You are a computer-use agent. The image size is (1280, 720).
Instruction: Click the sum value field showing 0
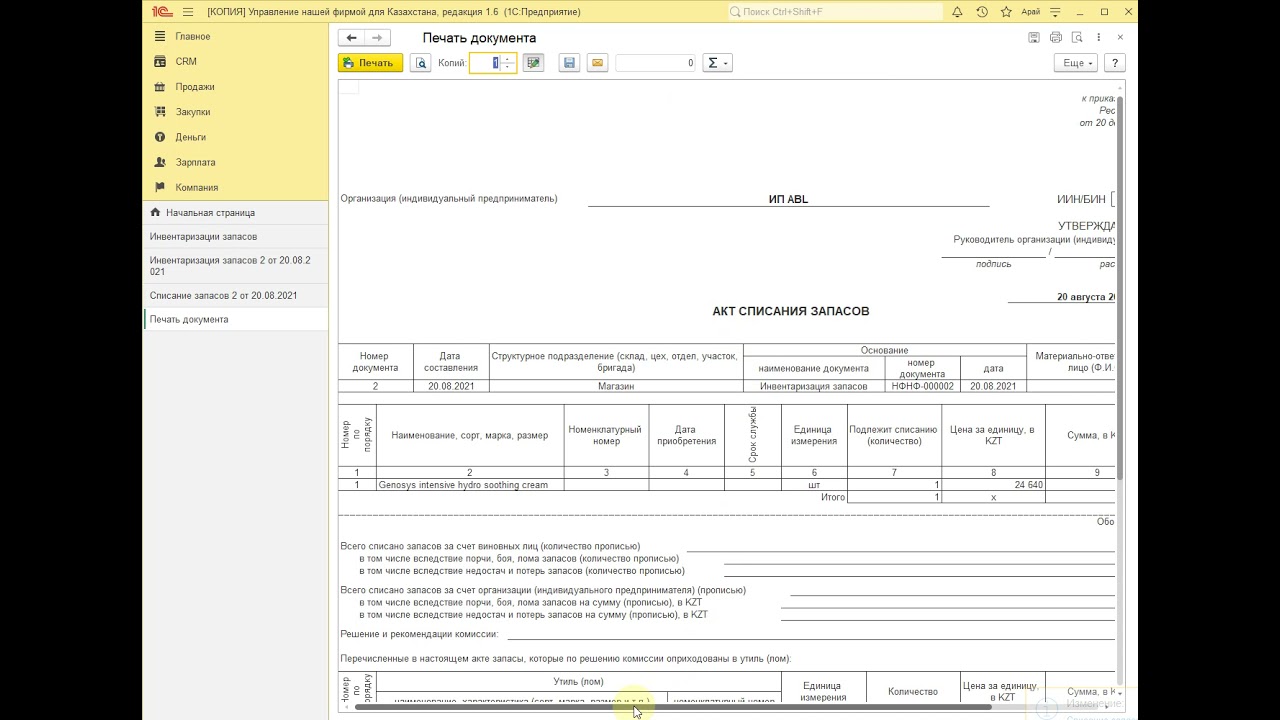[655, 63]
